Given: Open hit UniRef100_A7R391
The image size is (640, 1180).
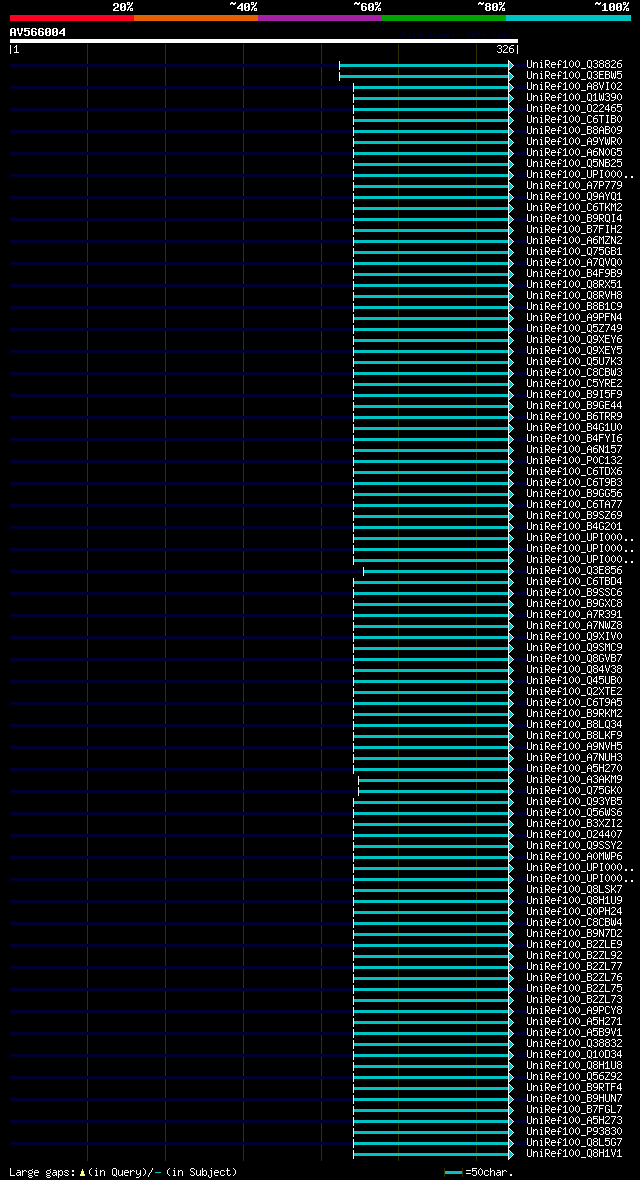Looking at the screenshot, I should coord(574,614).
